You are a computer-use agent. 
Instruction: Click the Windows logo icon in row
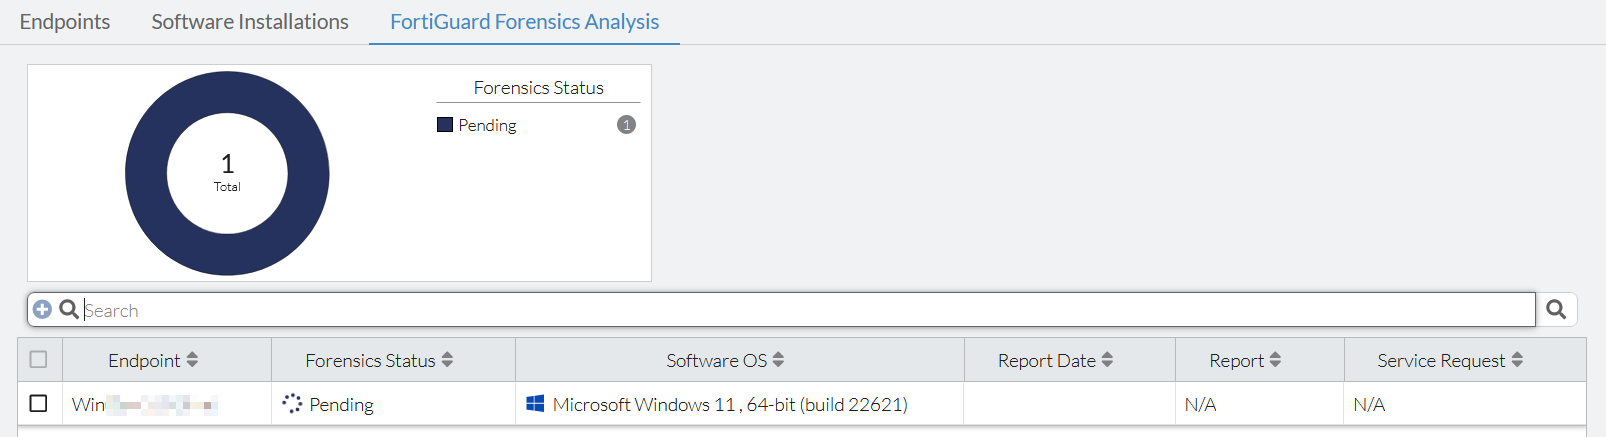click(535, 404)
